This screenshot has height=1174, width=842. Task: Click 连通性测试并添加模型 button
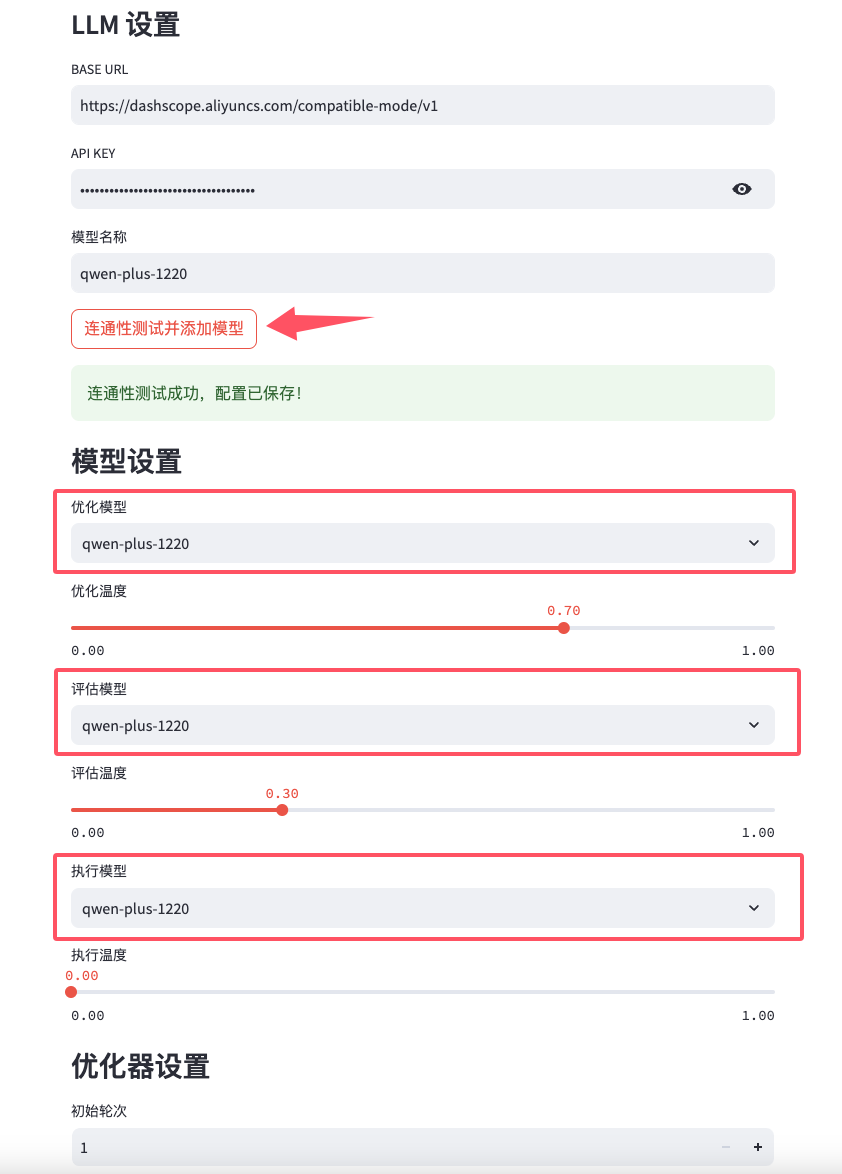pyautogui.click(x=164, y=329)
